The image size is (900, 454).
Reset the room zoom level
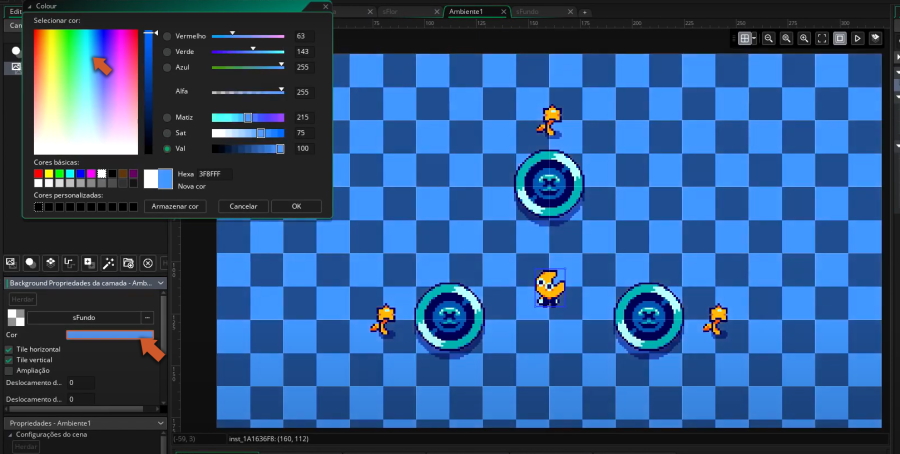pyautogui.click(x=786, y=38)
